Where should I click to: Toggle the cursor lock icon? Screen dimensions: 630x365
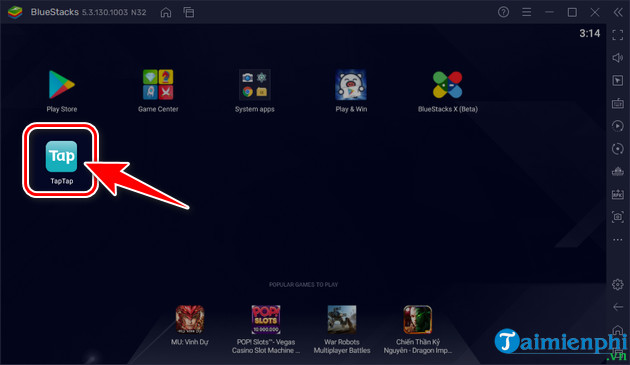[618, 80]
